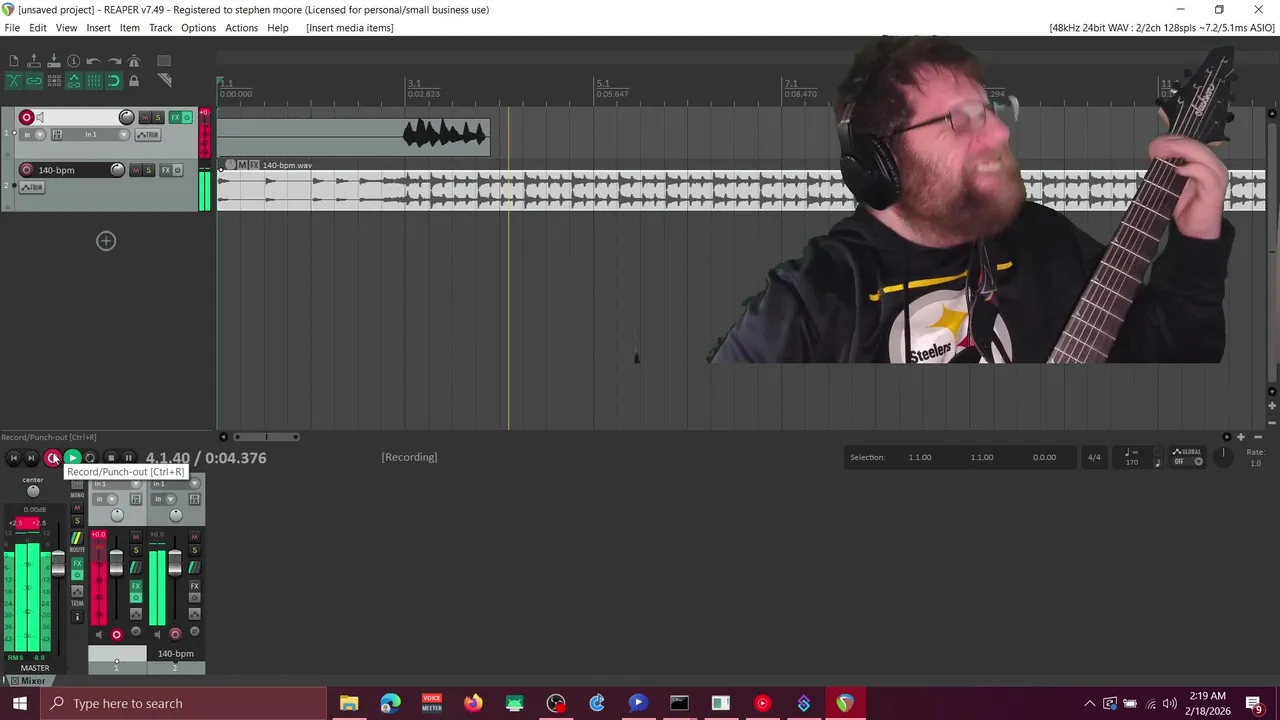The width and height of the screenshot is (1280, 720).
Task: Adjust the 140-bpm track volume knob
Action: click(x=117, y=170)
